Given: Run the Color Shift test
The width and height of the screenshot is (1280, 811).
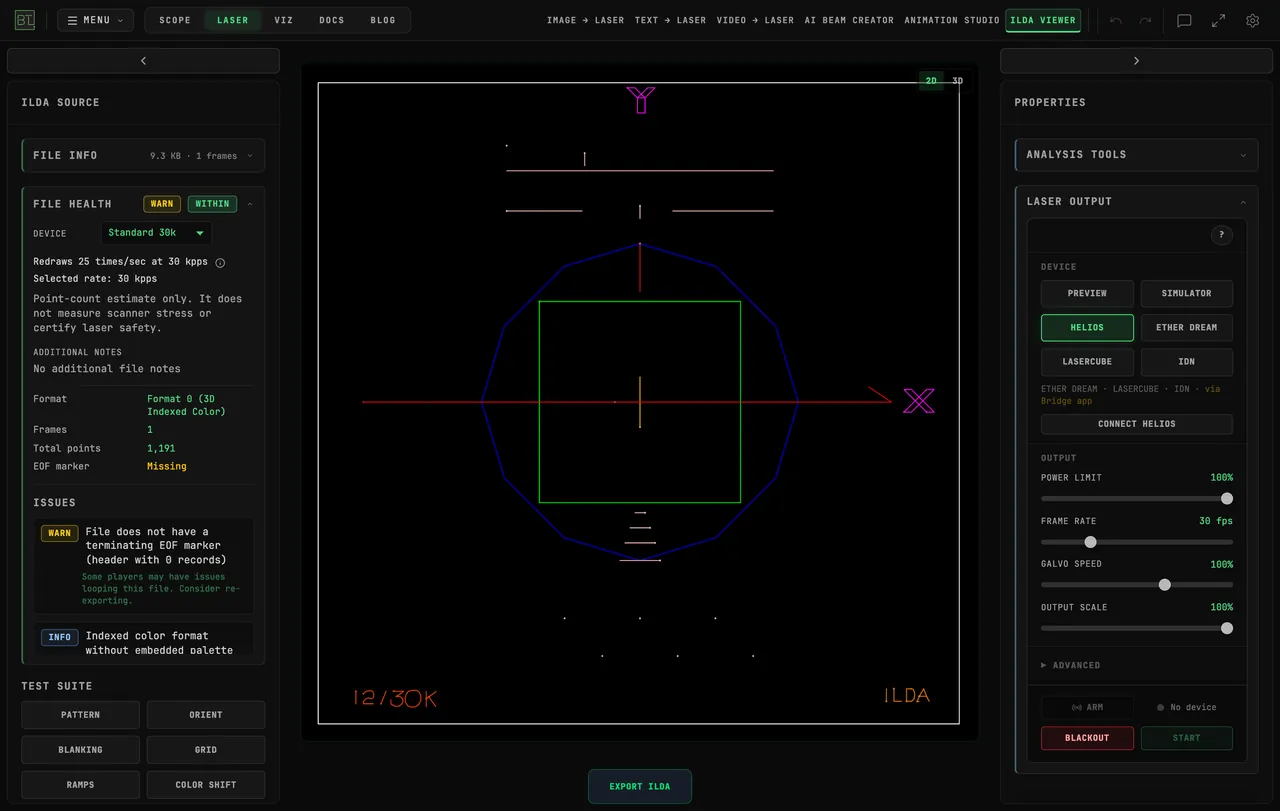Looking at the screenshot, I should pyautogui.click(x=206, y=785).
